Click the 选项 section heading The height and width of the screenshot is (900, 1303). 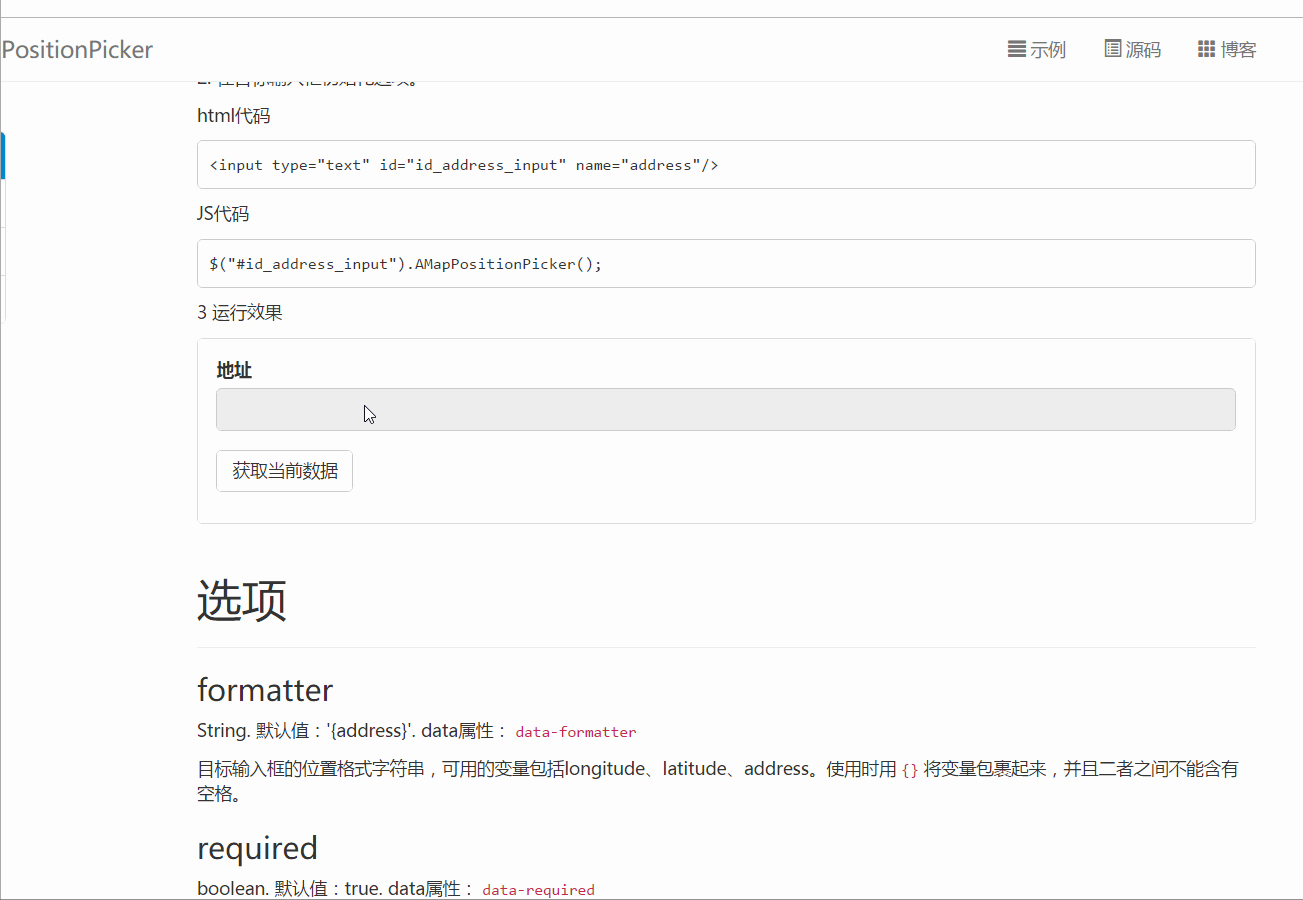242,601
